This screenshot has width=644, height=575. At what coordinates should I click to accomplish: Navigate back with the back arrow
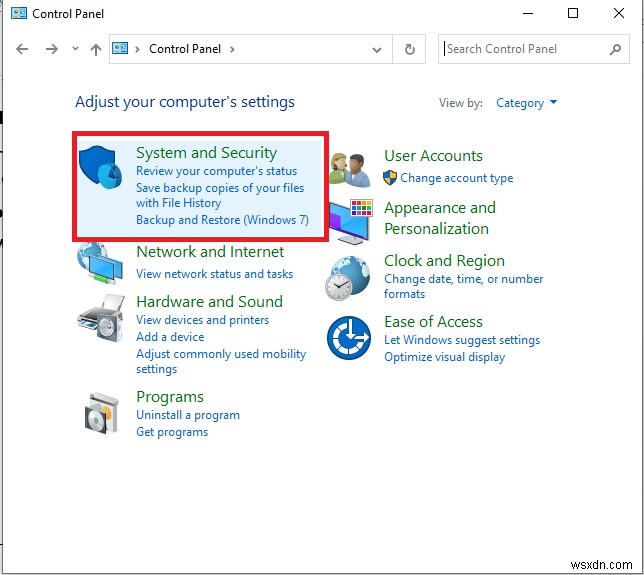[24, 49]
